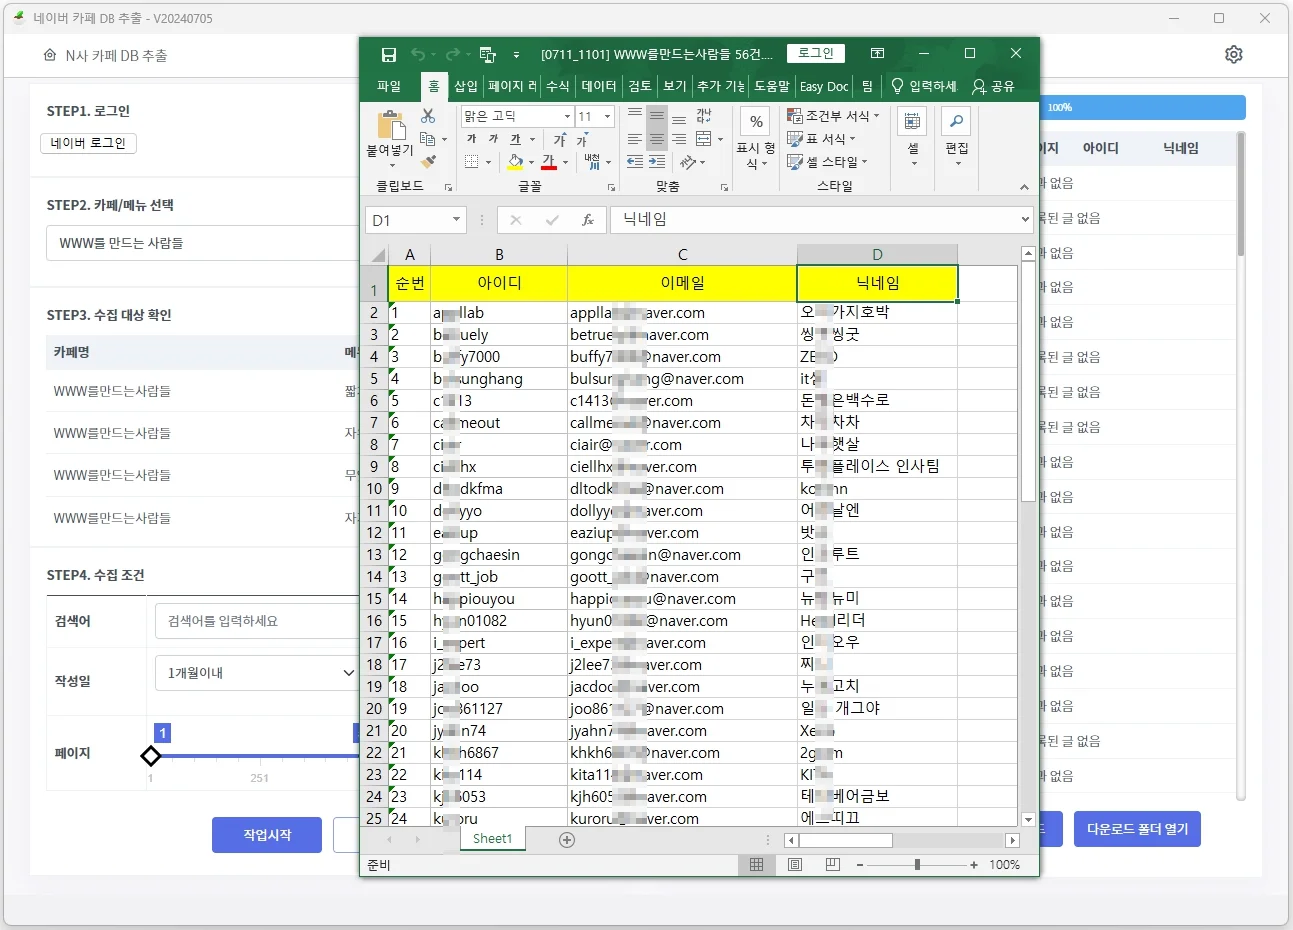Enable wrap text in the cell
Image resolution: width=1293 pixels, height=930 pixels.
[x=704, y=116]
